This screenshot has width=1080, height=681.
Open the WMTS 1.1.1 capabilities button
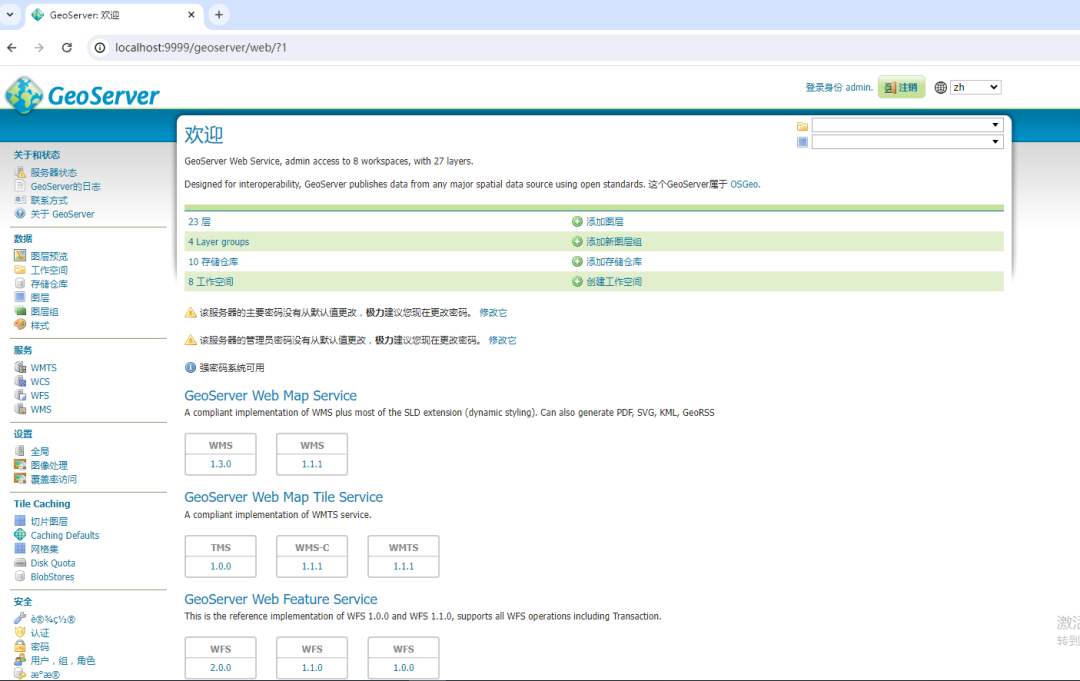[404, 556]
